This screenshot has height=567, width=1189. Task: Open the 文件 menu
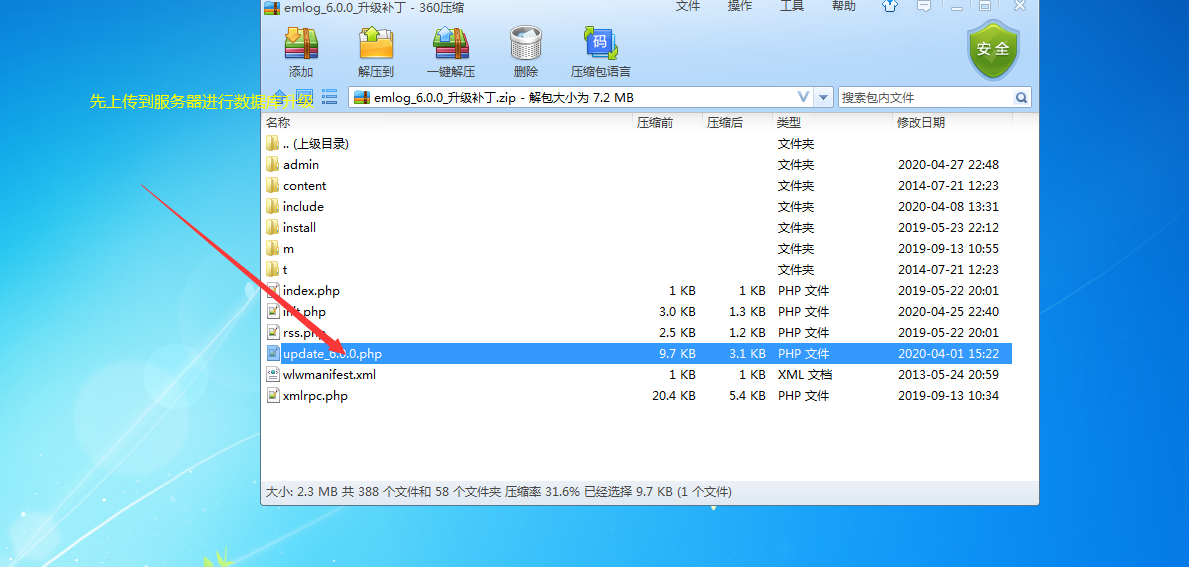688,7
